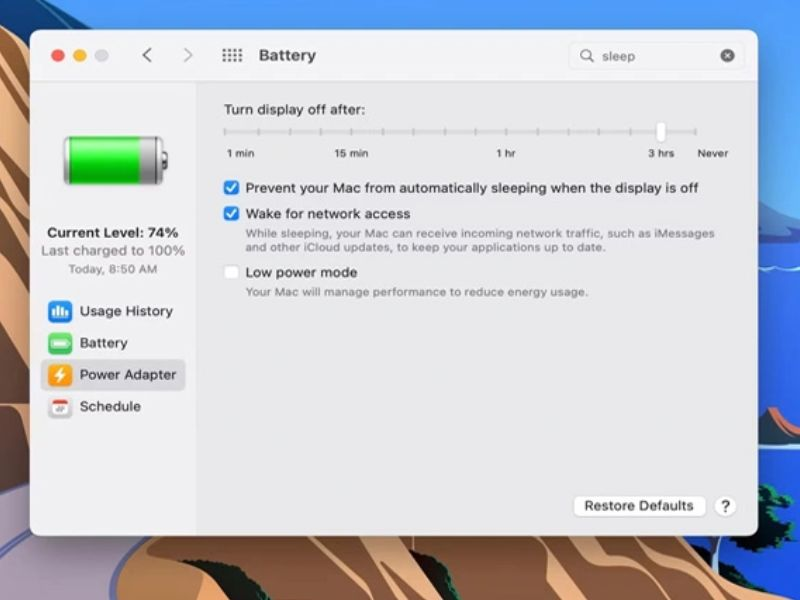Click the Wake for network access description
Image resolution: width=800 pixels, height=600 pixels.
pyautogui.click(x=480, y=240)
